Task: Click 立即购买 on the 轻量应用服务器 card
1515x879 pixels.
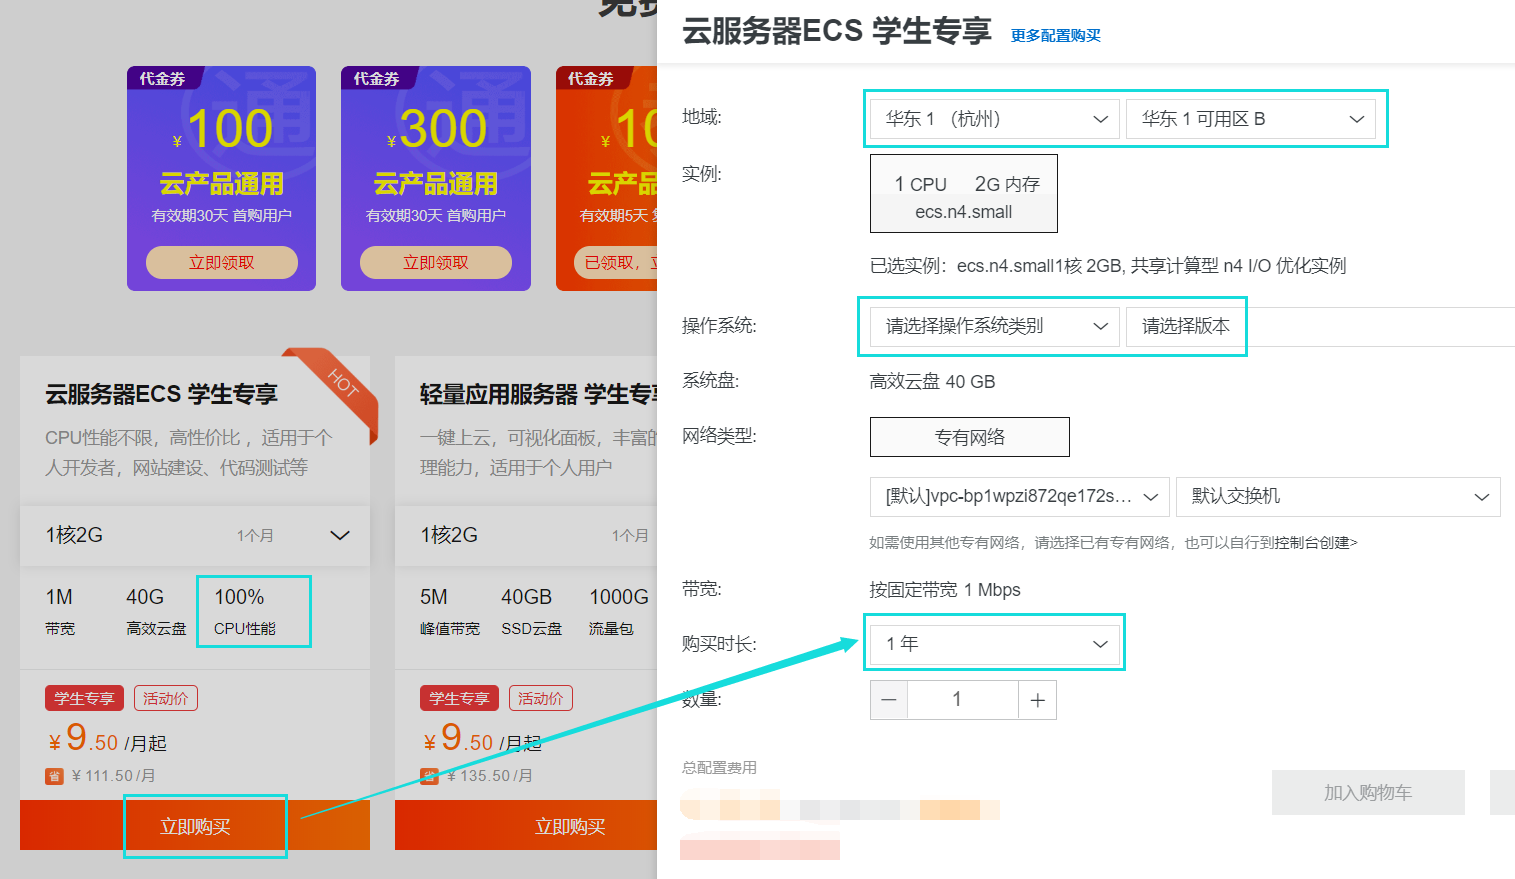Action: click(526, 826)
